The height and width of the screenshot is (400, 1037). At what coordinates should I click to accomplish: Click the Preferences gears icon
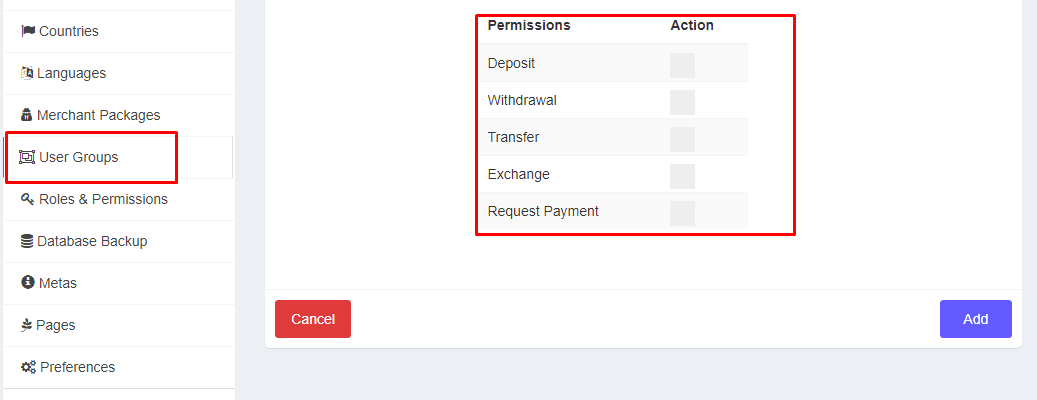point(28,367)
